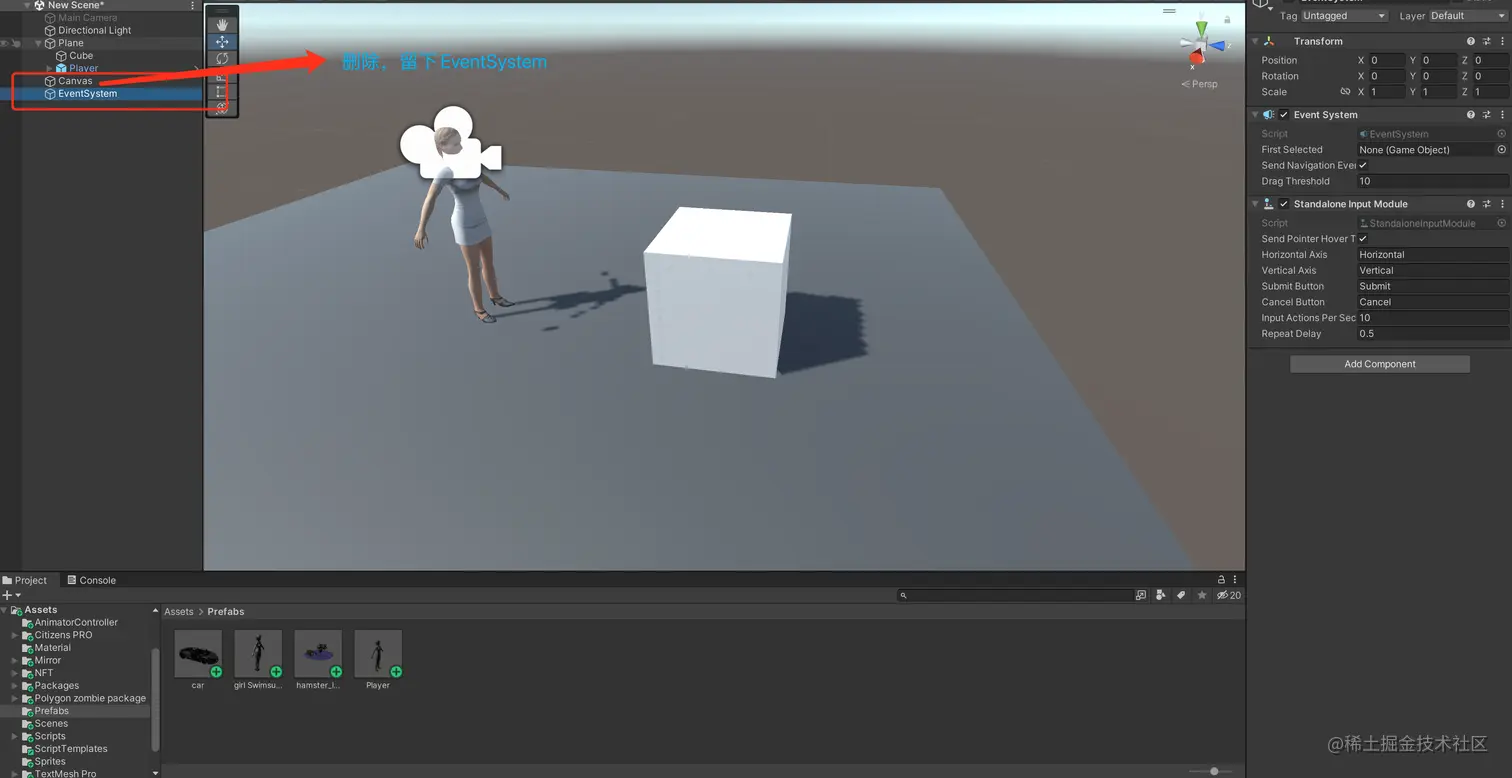Screen dimensions: 1512x778
Task: Click the Project search-by-type icon
Action: 1160,595
